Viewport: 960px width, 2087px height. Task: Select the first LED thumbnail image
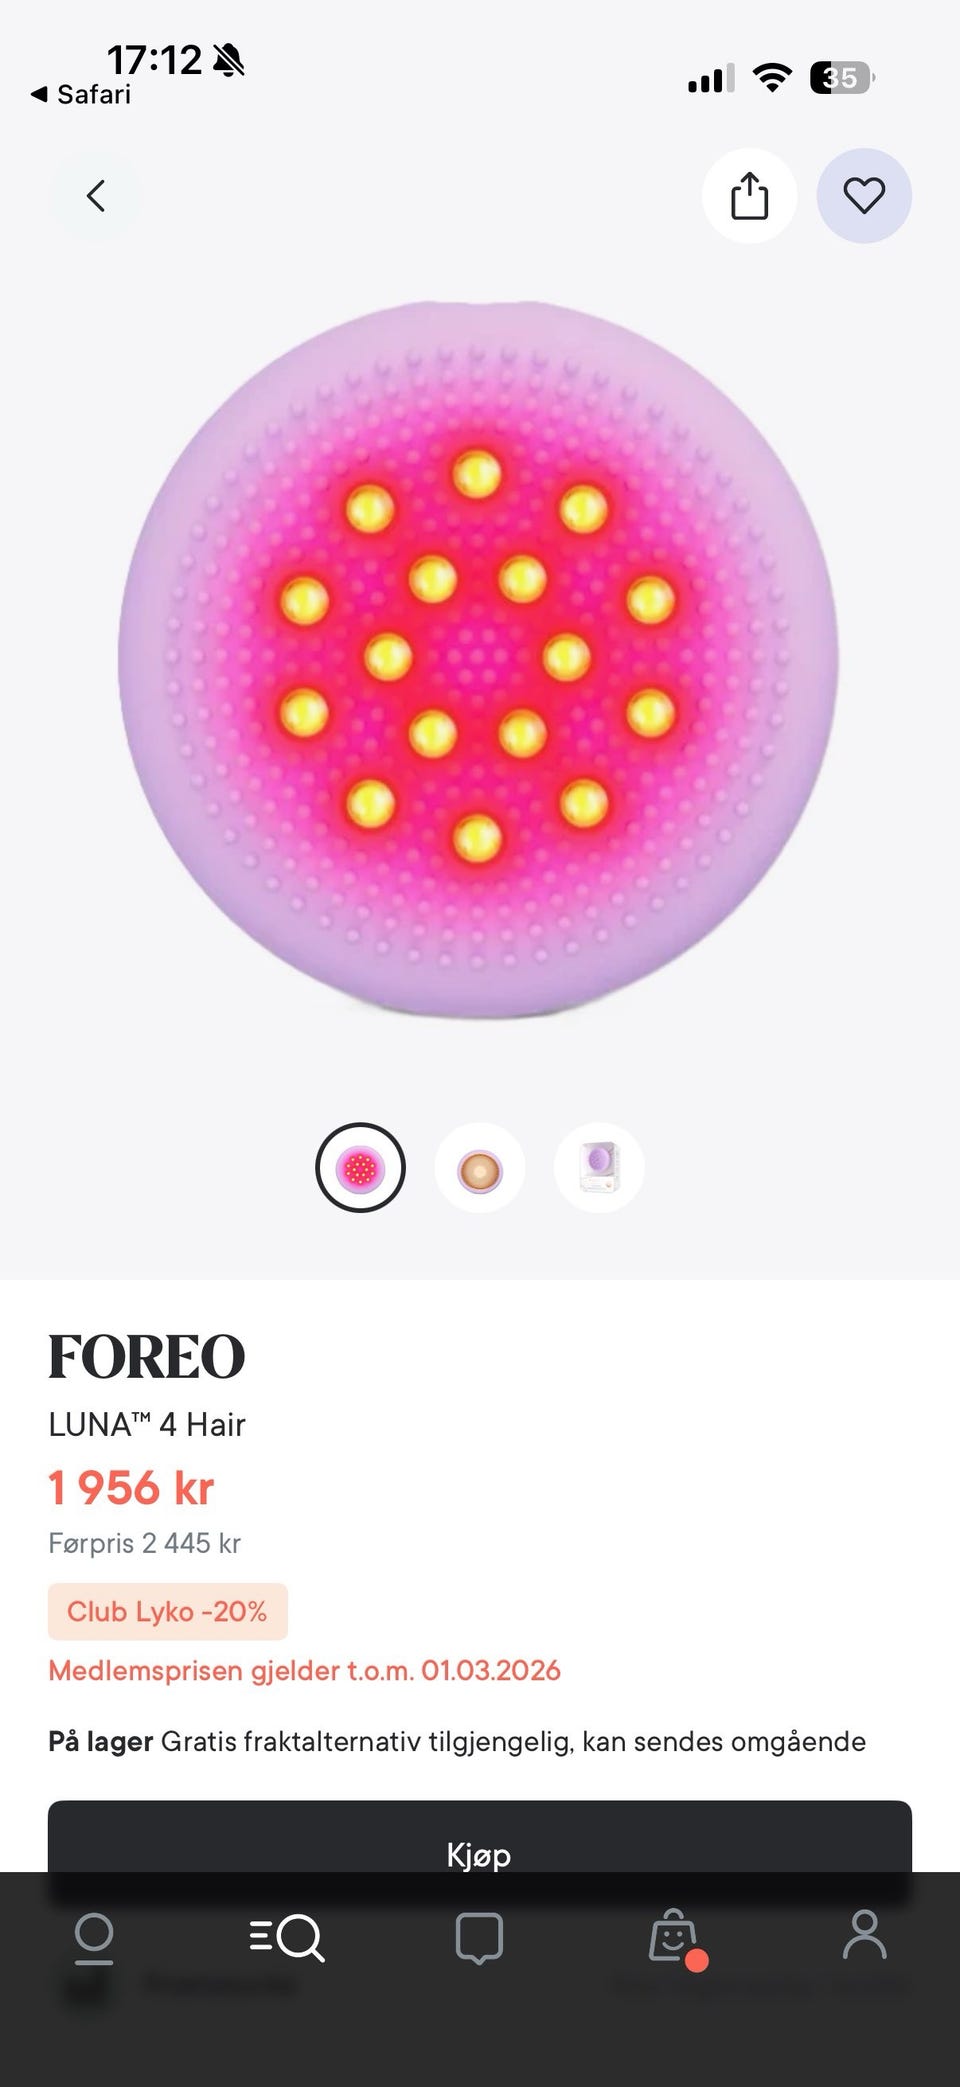360,1168
